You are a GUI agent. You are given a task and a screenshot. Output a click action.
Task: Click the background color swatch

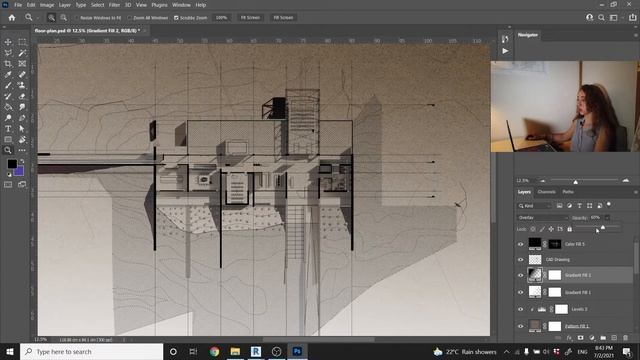pyautogui.click(x=19, y=171)
